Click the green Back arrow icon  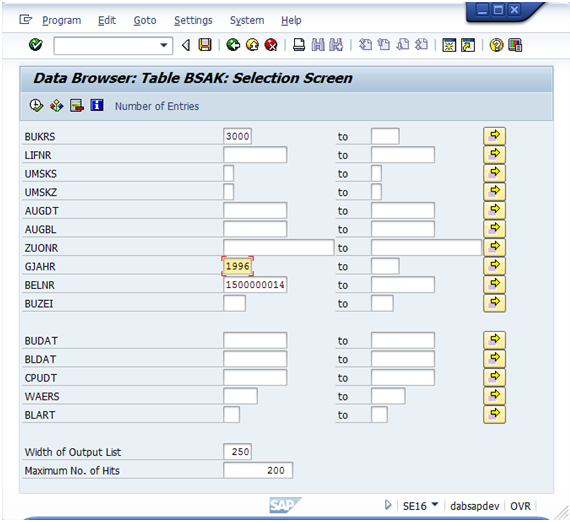[x=233, y=45]
